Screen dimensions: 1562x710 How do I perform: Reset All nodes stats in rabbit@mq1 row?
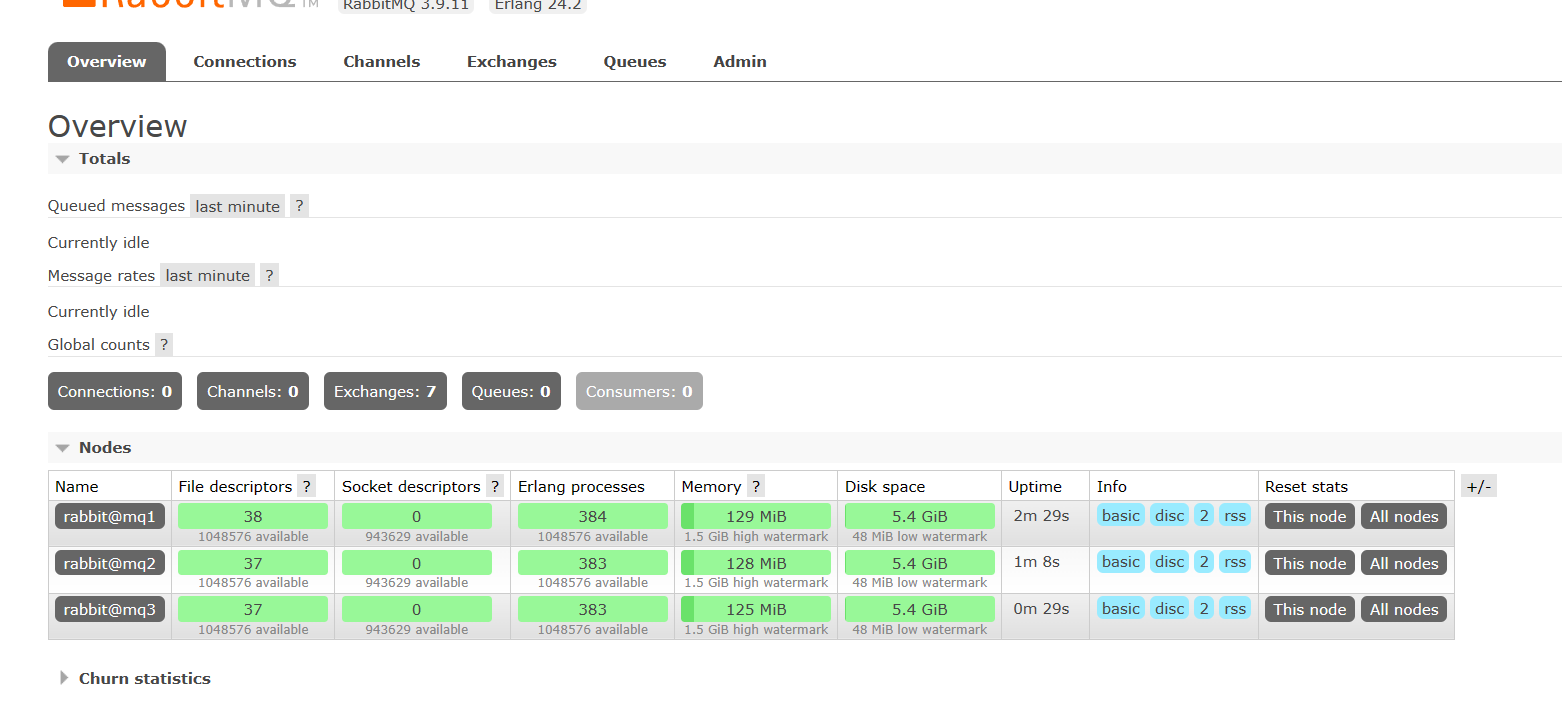click(x=1404, y=516)
